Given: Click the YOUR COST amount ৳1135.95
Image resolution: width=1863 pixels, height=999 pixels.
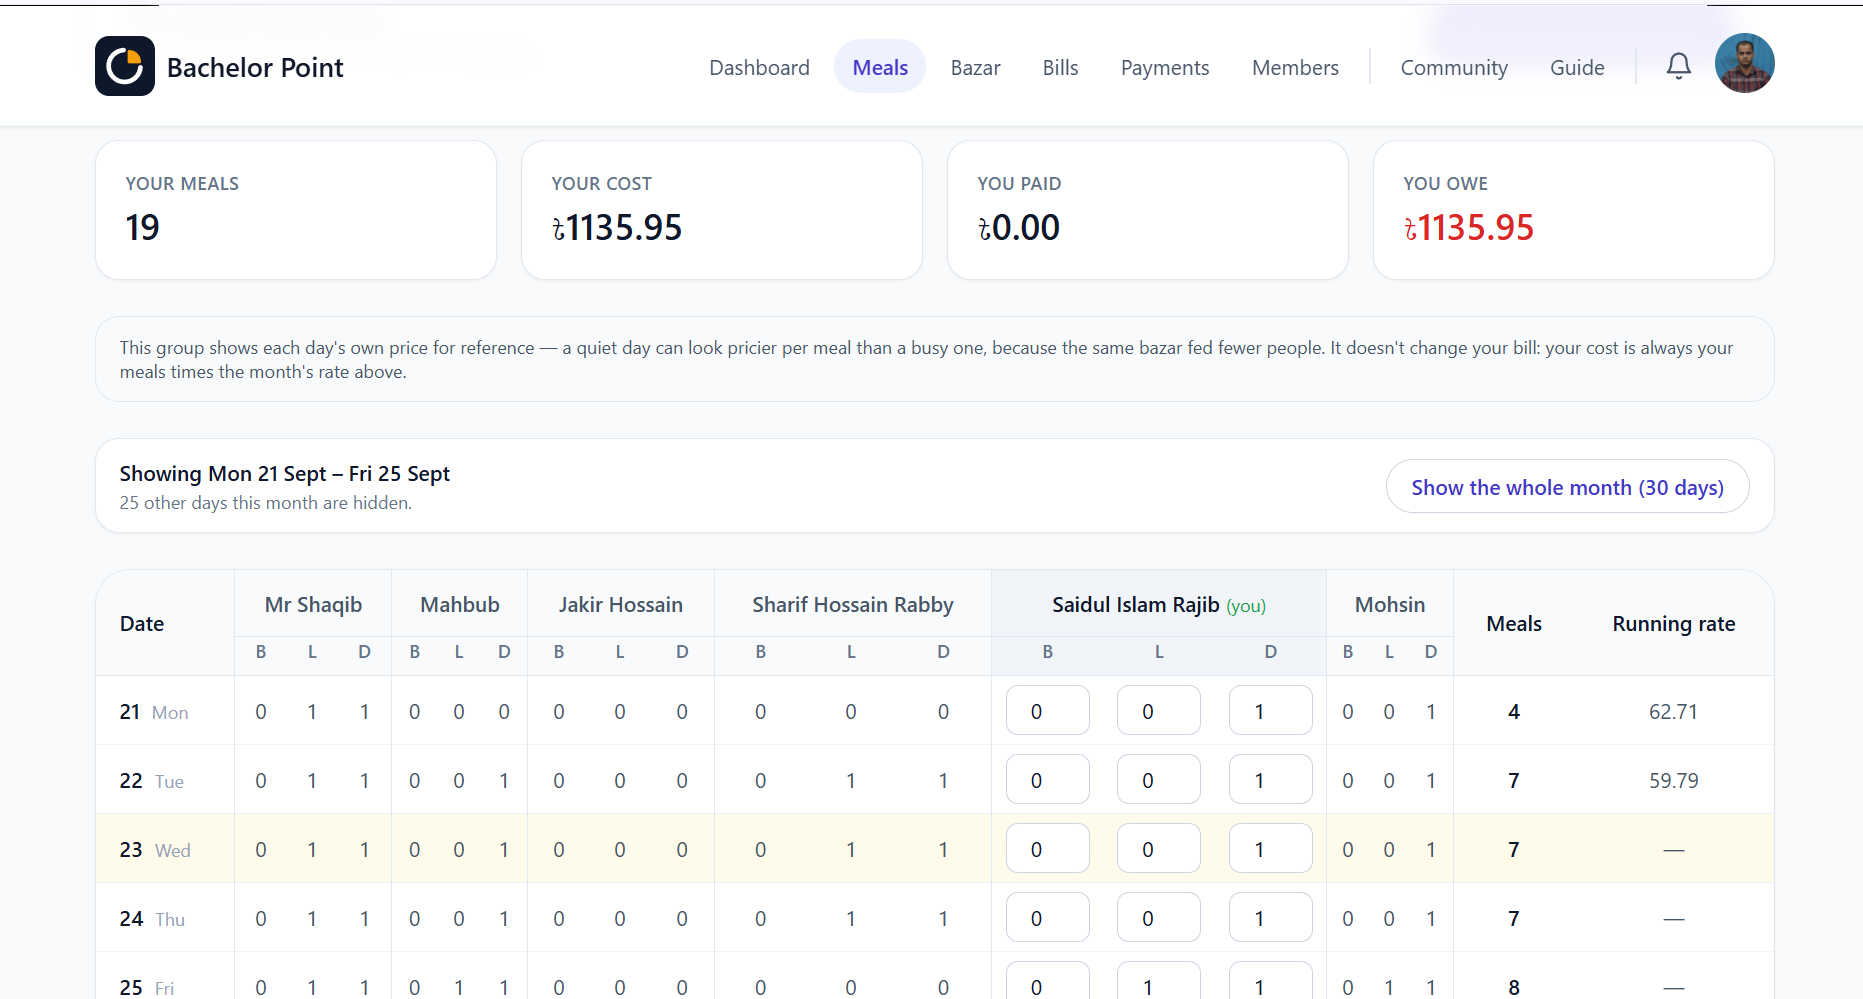Looking at the screenshot, I should [x=617, y=228].
